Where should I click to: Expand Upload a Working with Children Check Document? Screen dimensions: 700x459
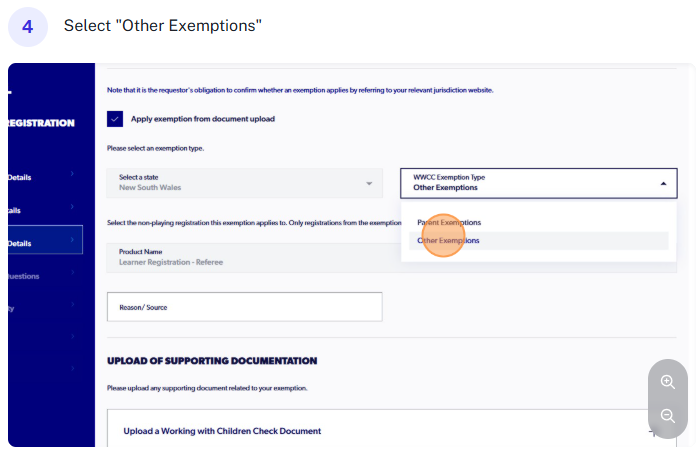click(x=222, y=431)
